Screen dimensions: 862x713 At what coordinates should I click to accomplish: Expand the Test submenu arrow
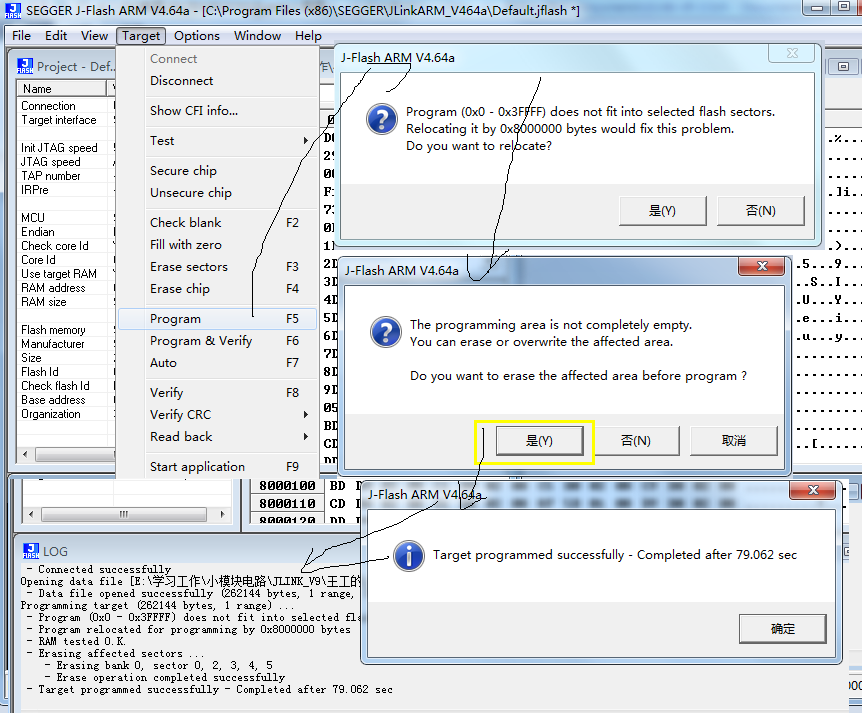306,141
